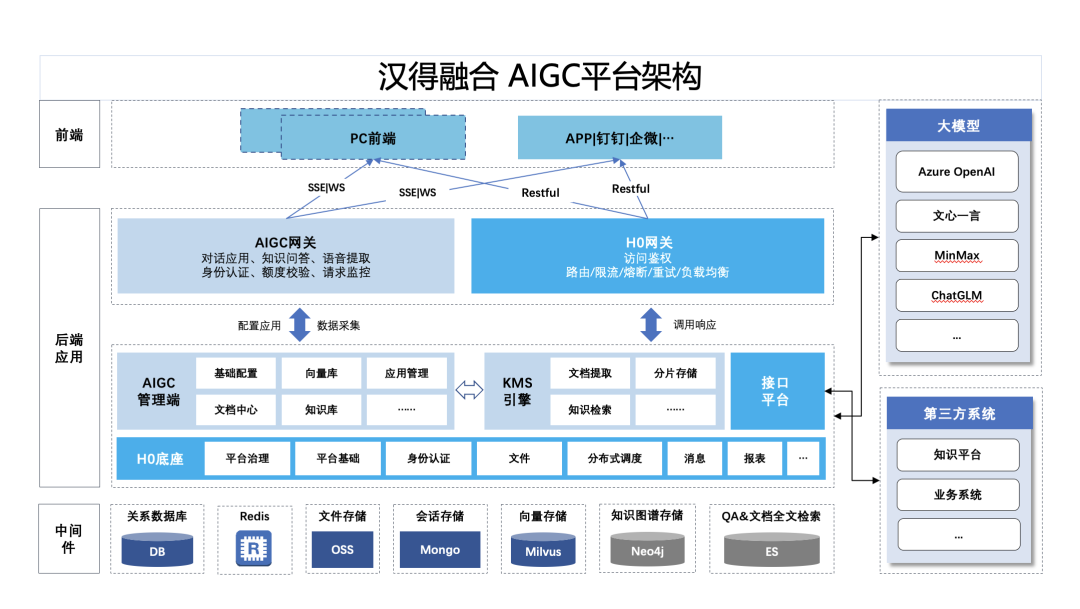Click the 第三方系统 panel header
This screenshot has width=1080, height=609.
[x=958, y=414]
